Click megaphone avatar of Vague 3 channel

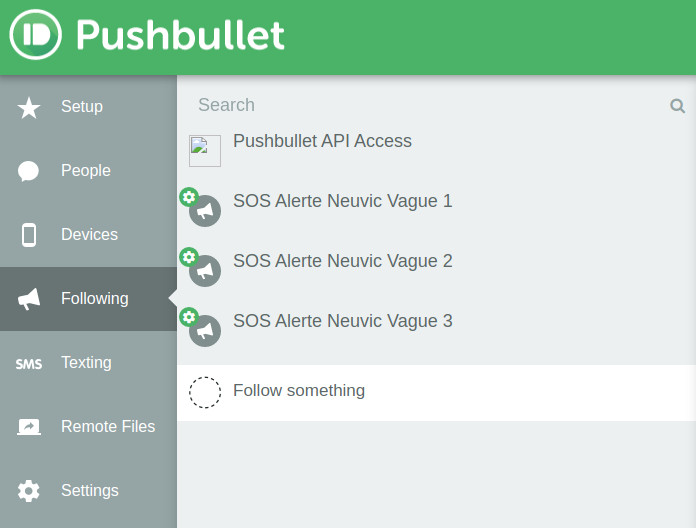coord(206,330)
